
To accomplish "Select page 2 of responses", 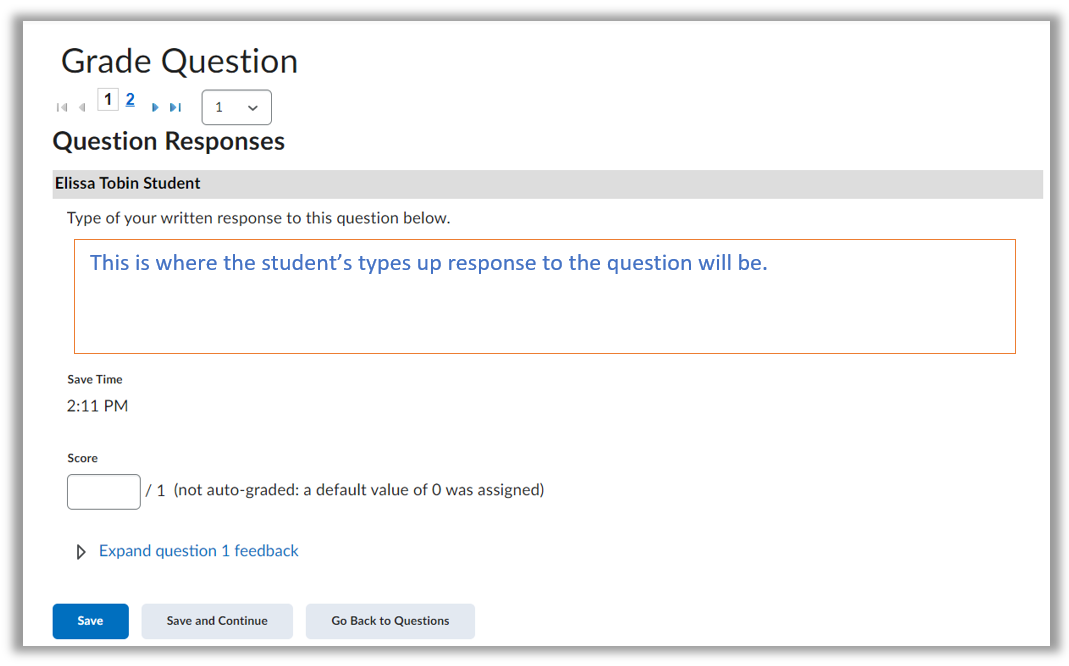I will tap(129, 99).
